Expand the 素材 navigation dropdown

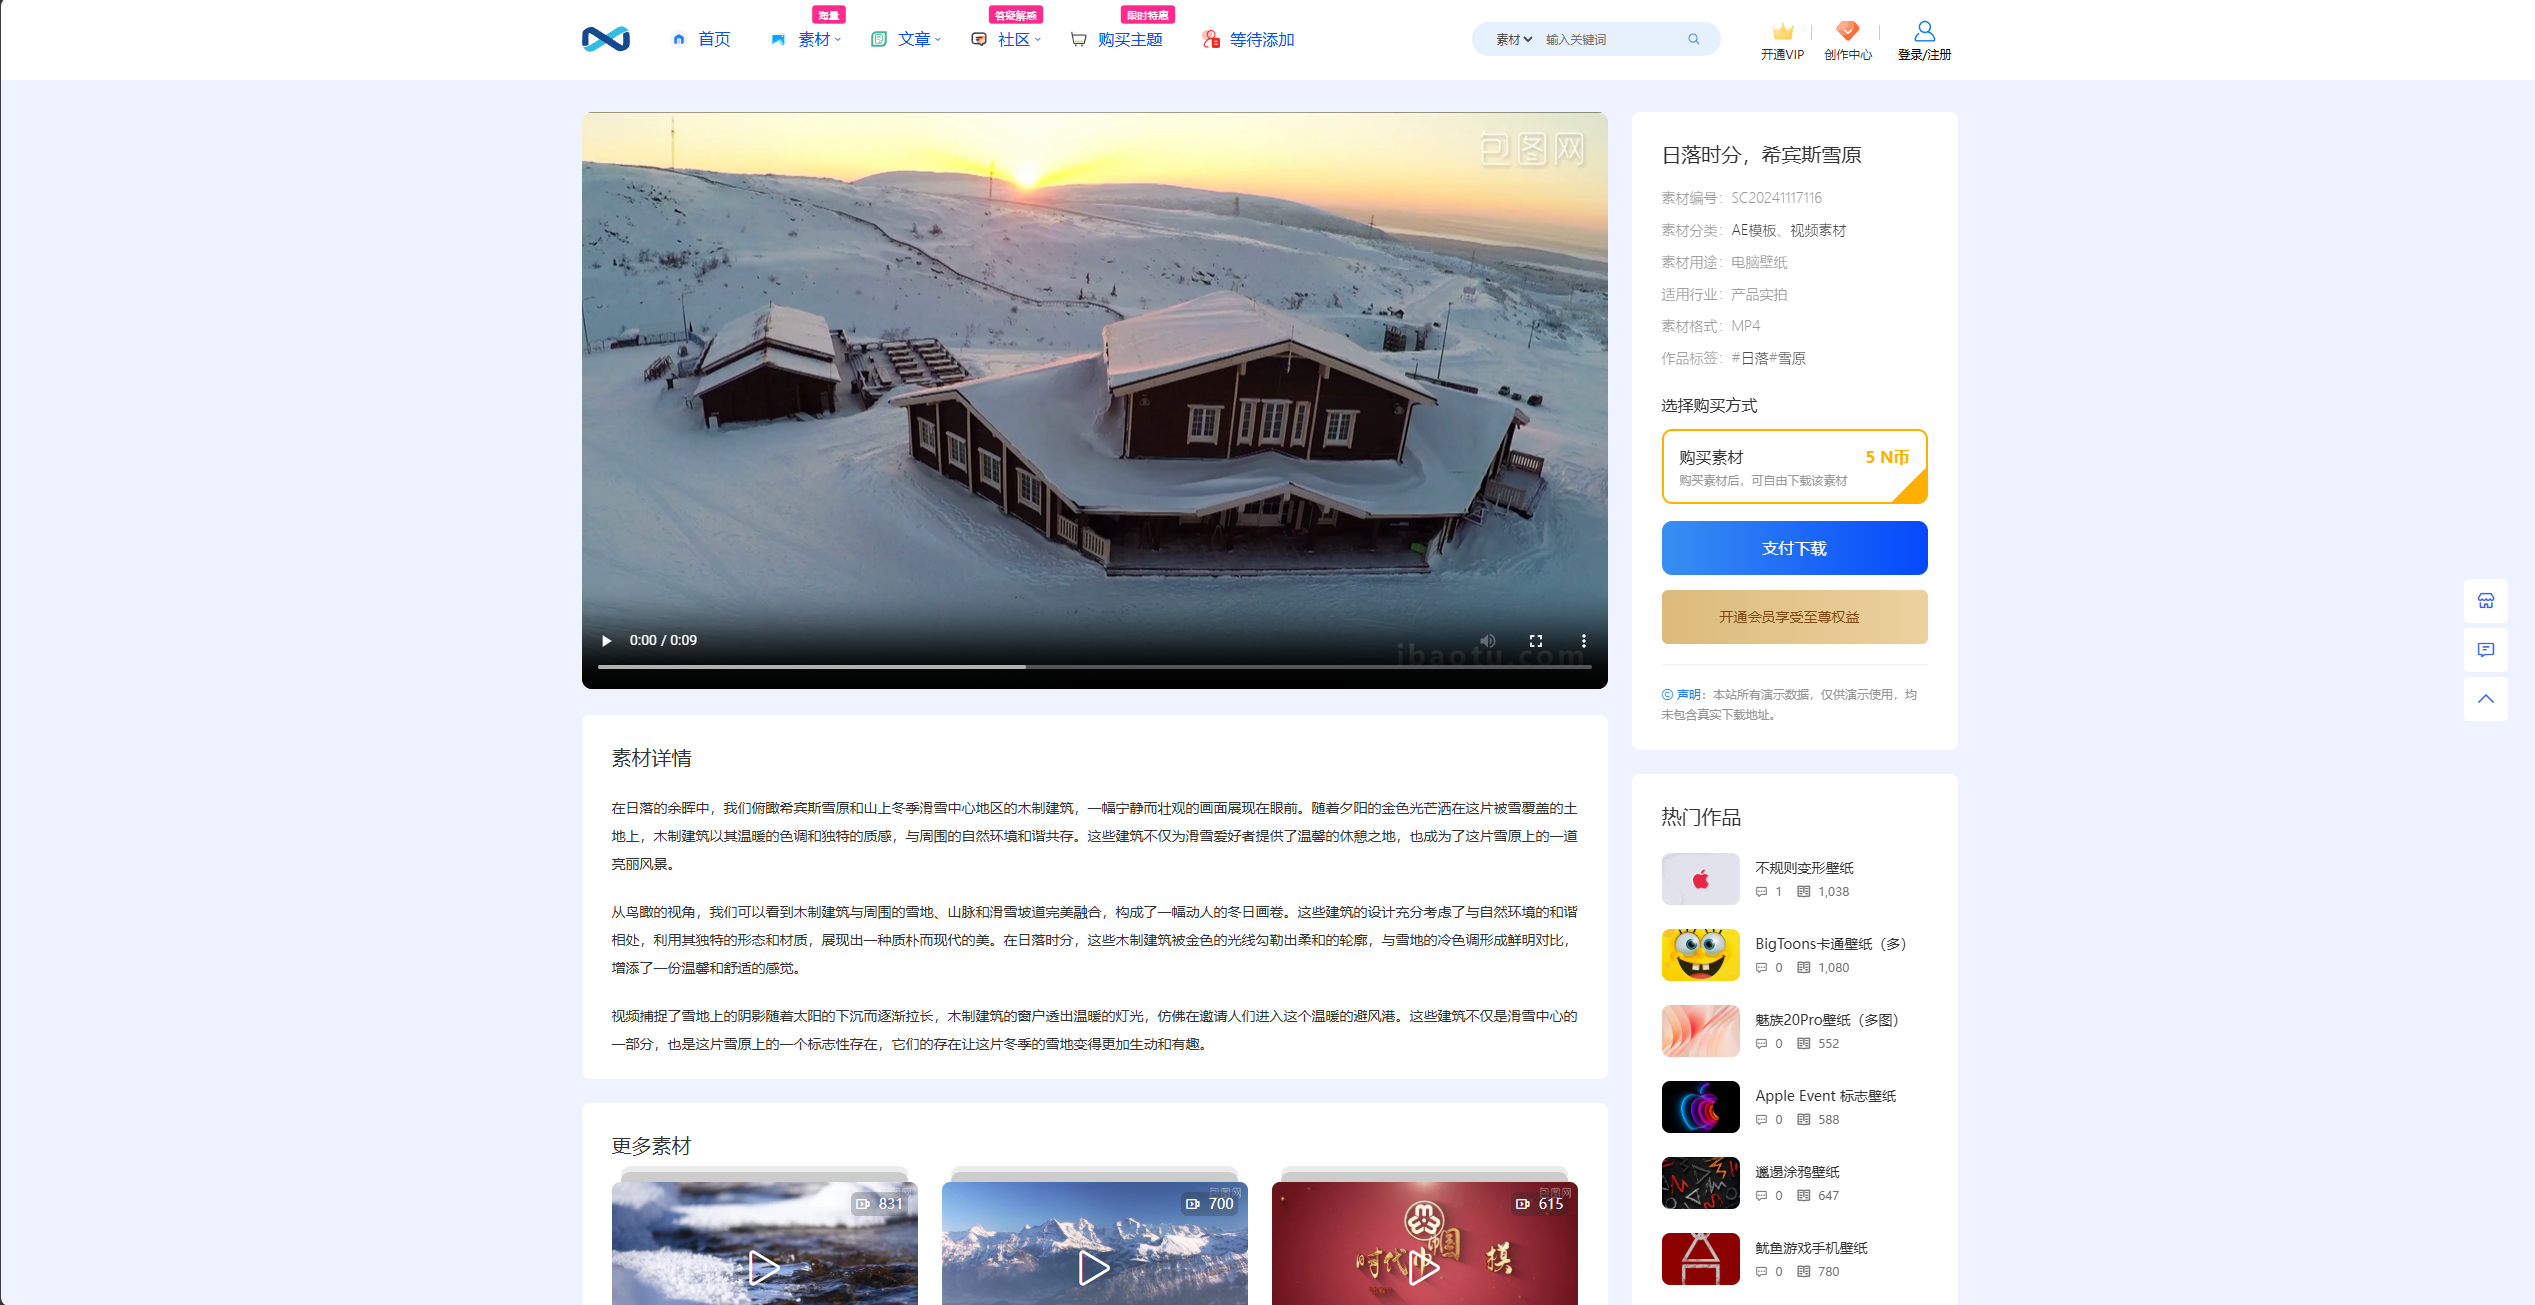pos(806,39)
